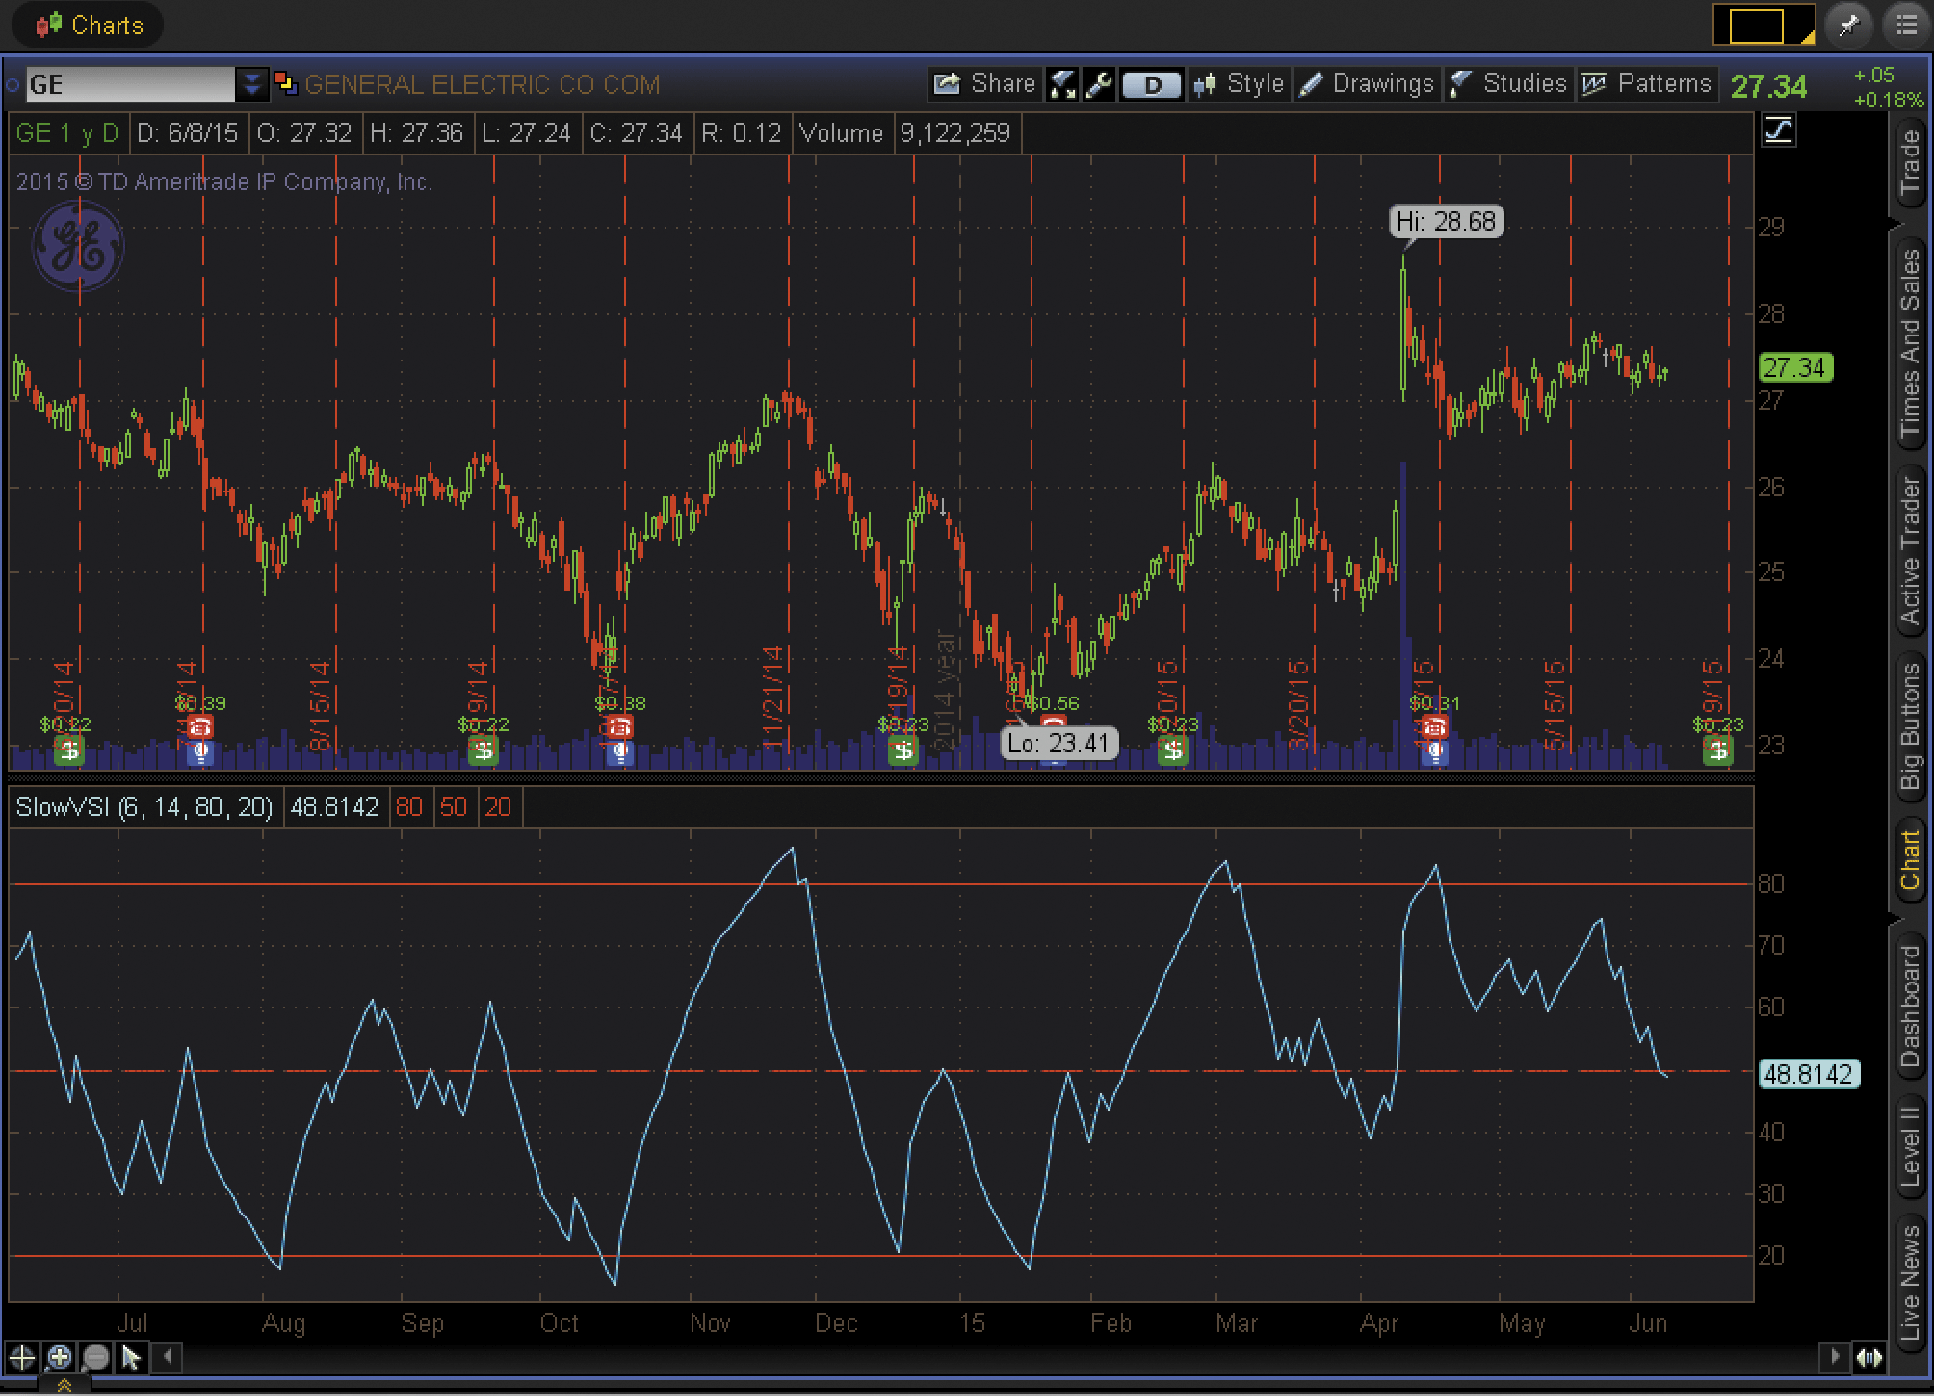Click the scroll right arrow at bottom
The image size is (1934, 1396).
point(1835,1357)
